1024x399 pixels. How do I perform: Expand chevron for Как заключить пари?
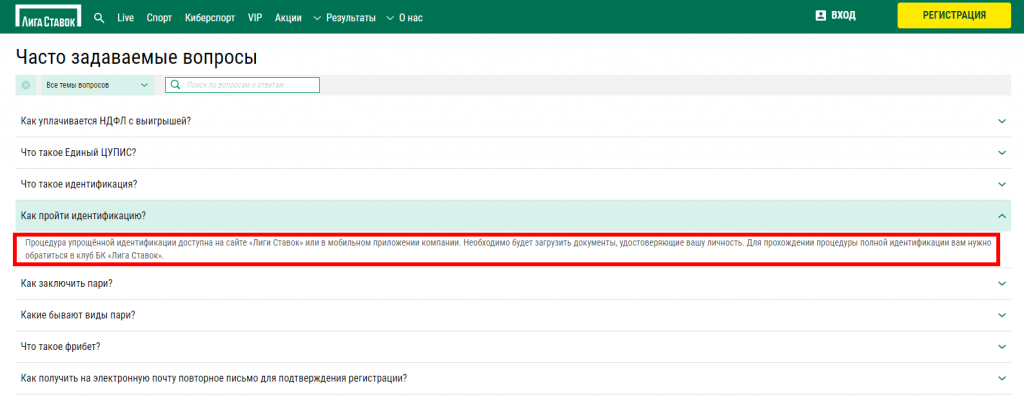click(1002, 283)
